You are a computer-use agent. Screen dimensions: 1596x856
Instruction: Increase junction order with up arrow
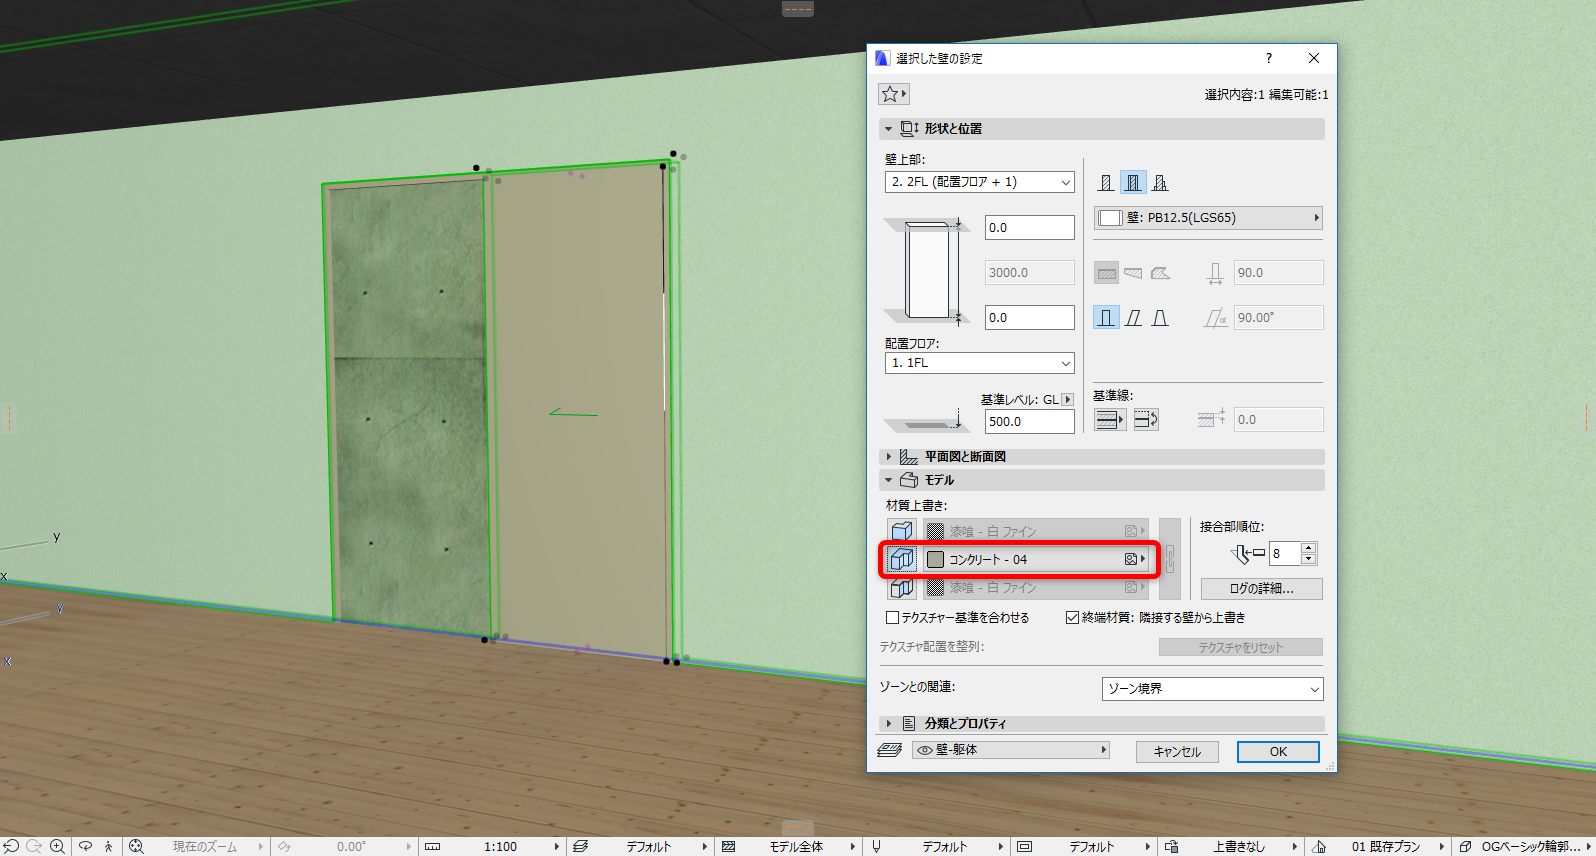(x=1308, y=547)
